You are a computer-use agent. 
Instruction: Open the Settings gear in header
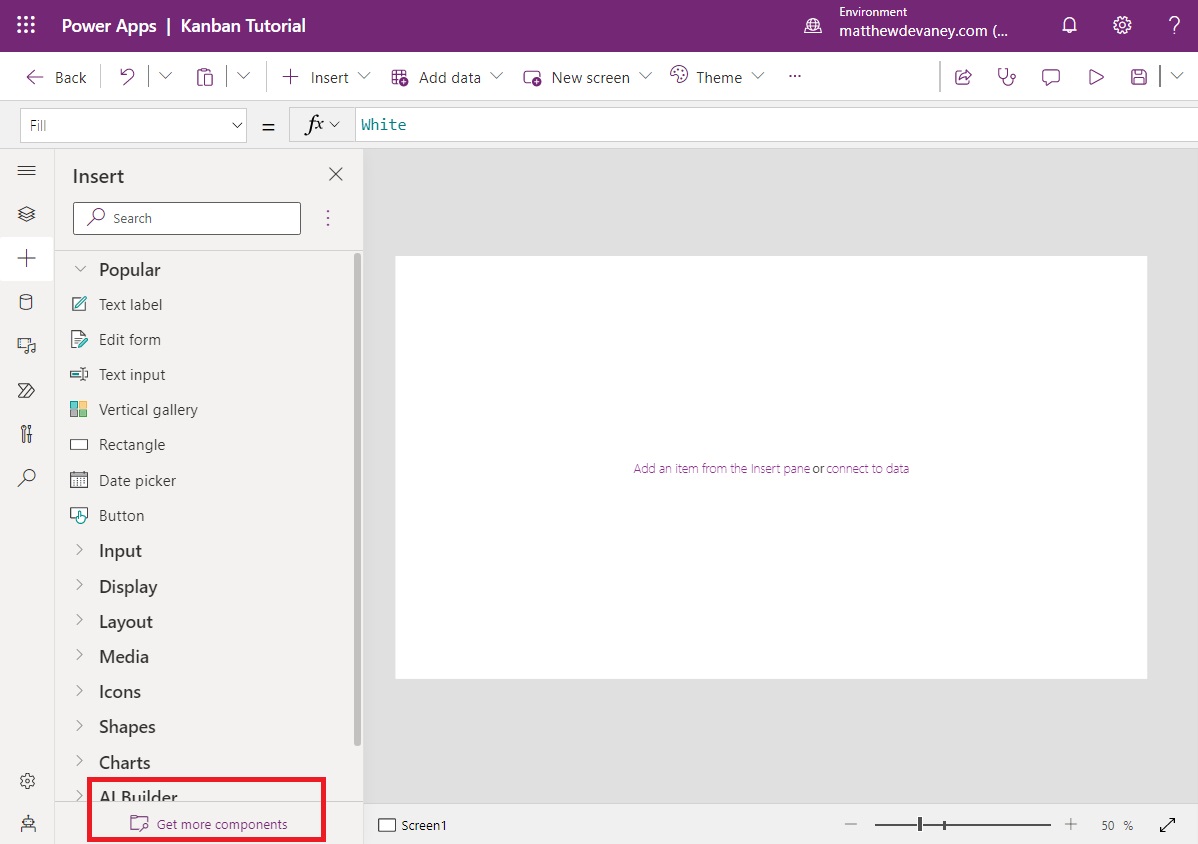pos(1122,25)
